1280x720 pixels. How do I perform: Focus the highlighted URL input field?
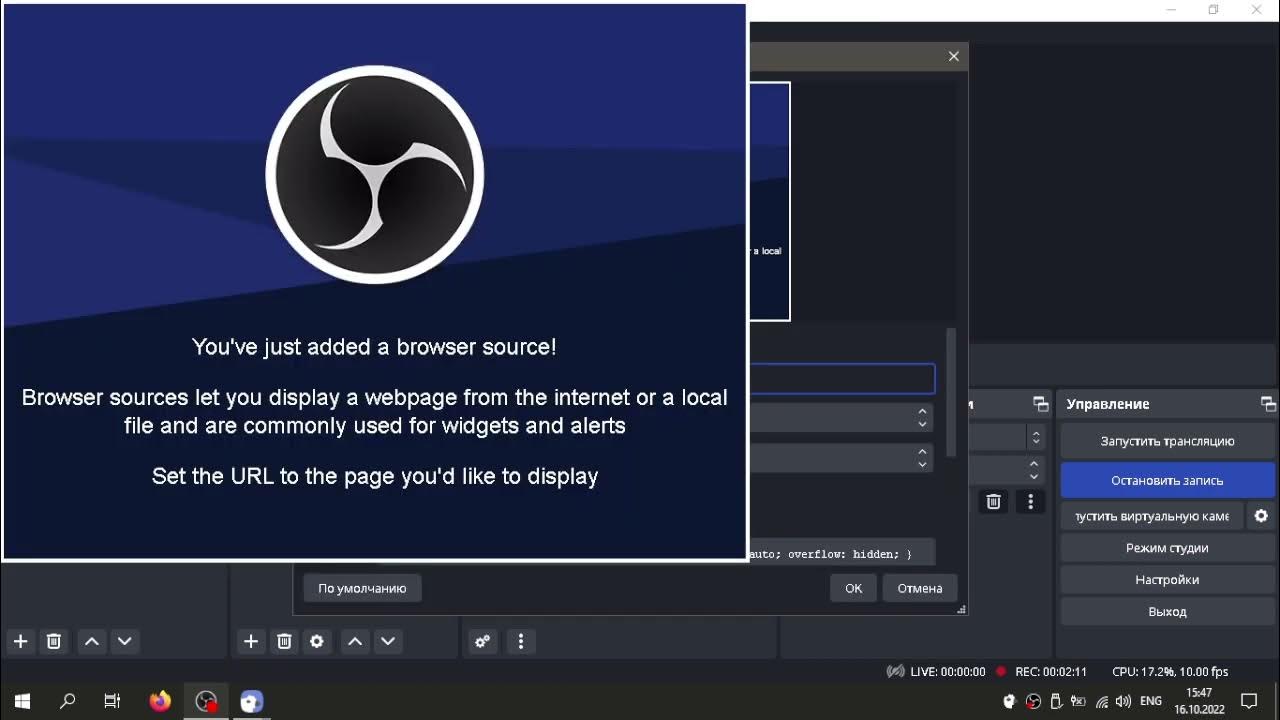tap(842, 379)
